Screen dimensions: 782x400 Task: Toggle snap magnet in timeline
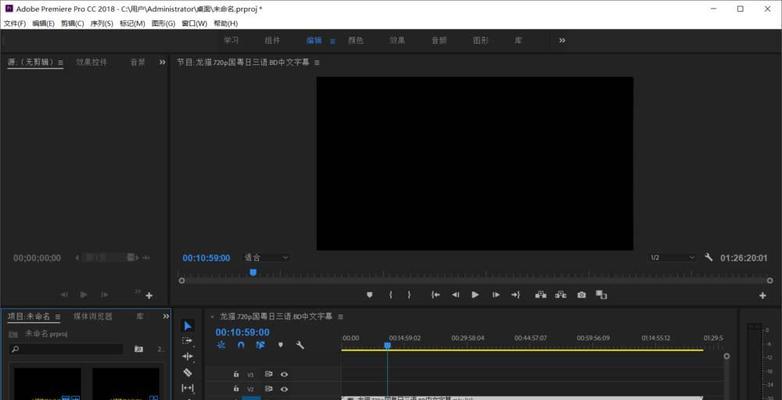pyautogui.click(x=240, y=345)
